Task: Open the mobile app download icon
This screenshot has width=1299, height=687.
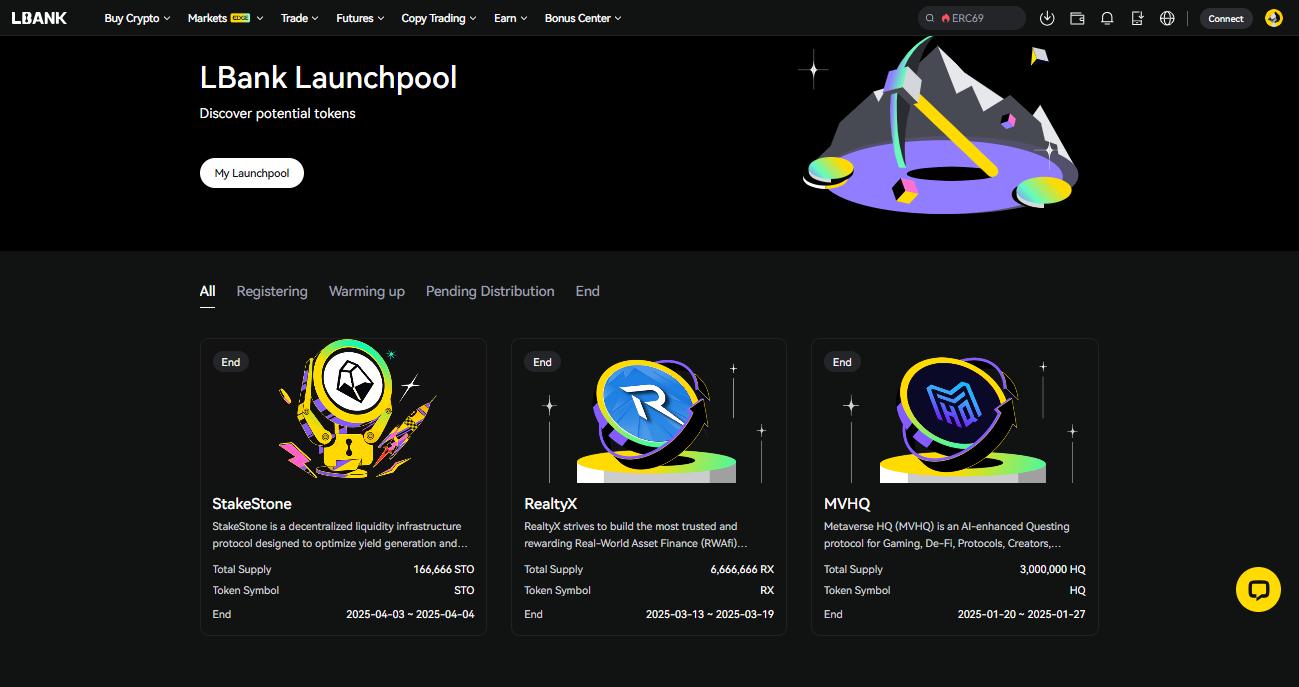Action: 1137,18
